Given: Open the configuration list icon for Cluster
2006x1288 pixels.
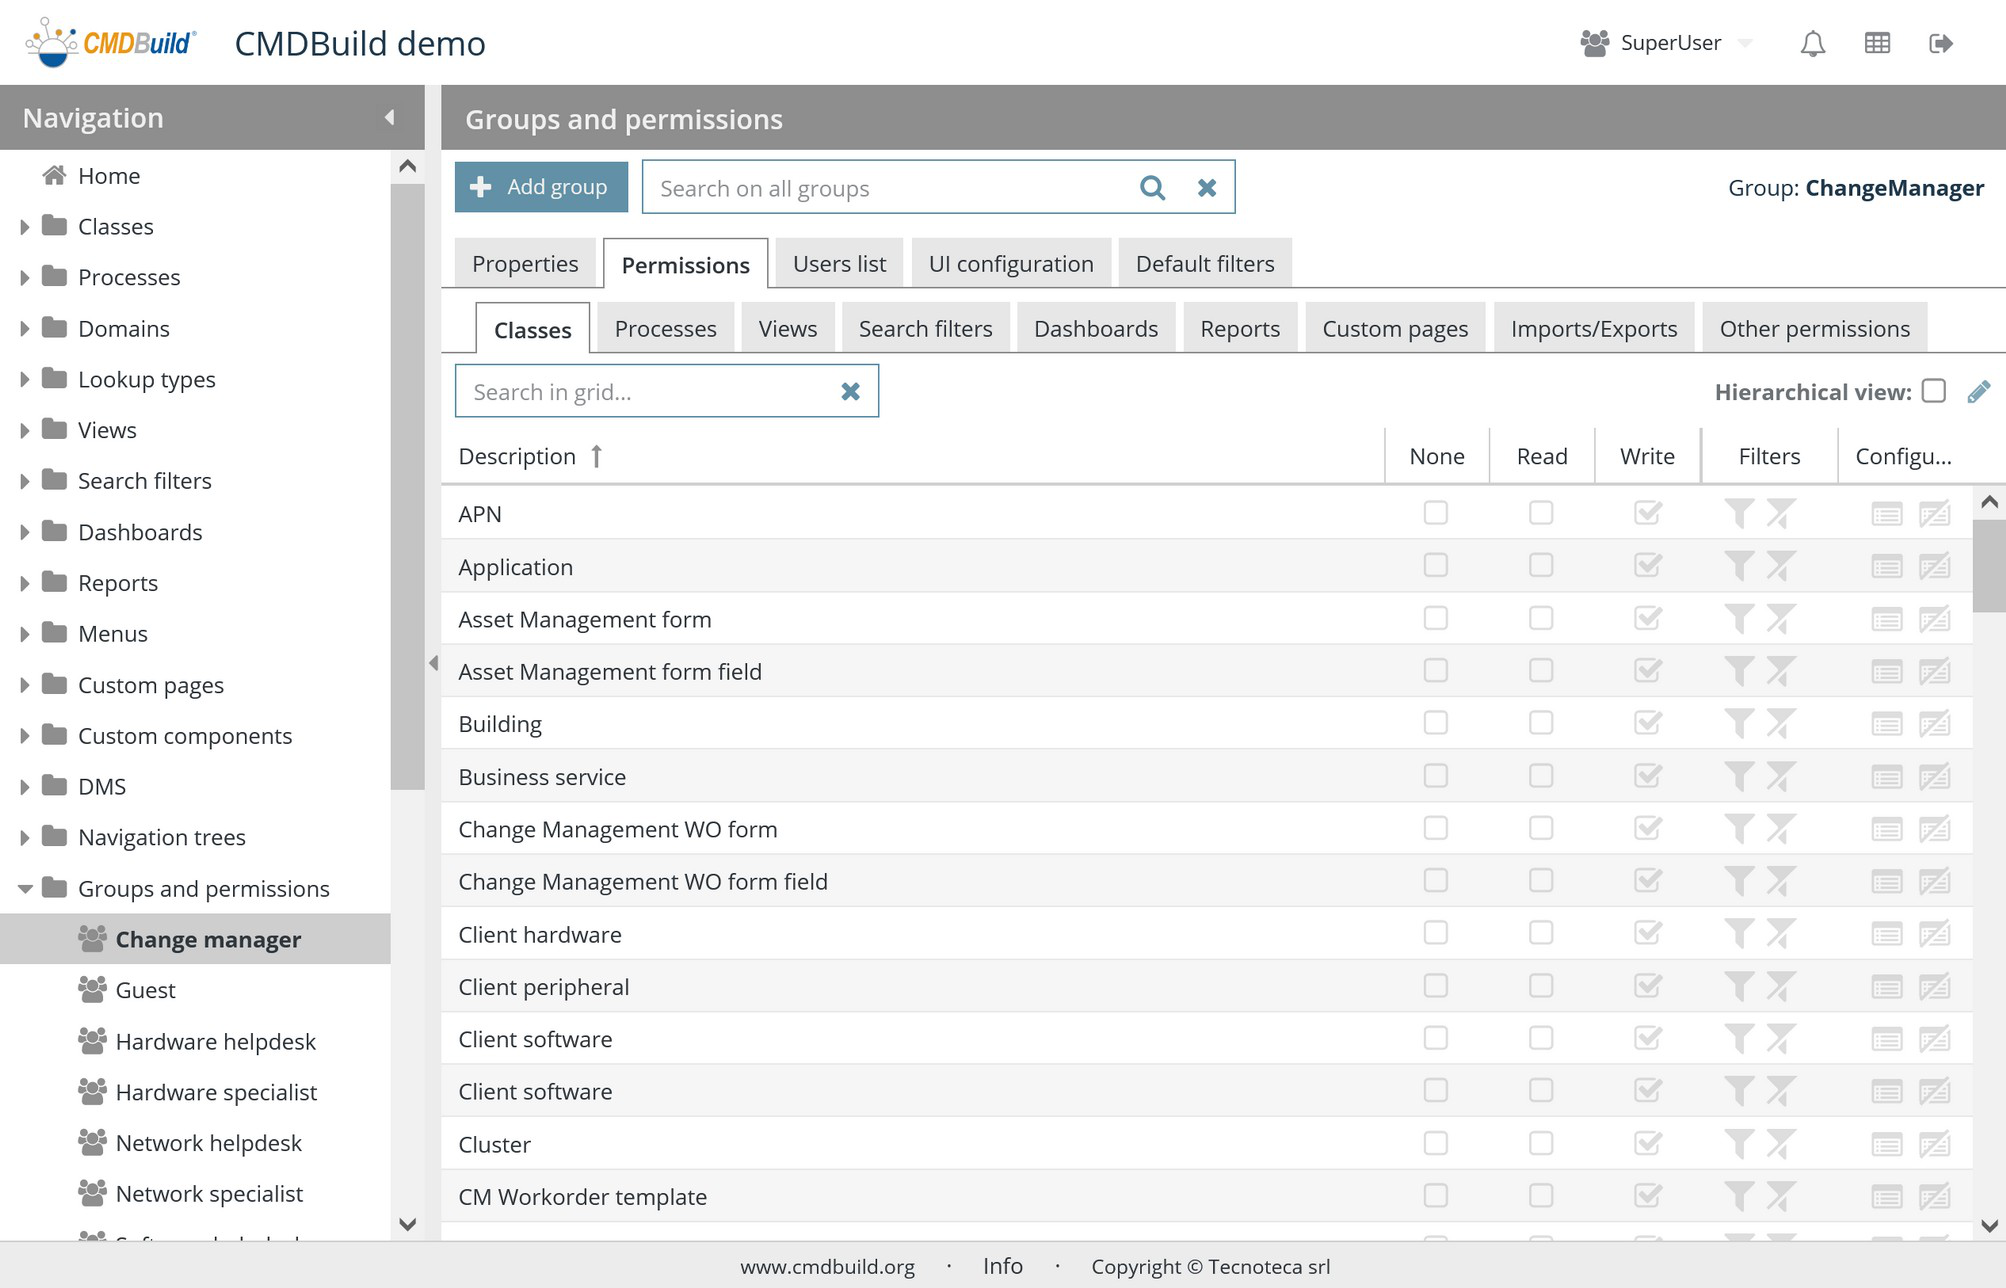Looking at the screenshot, I should tap(1886, 1145).
